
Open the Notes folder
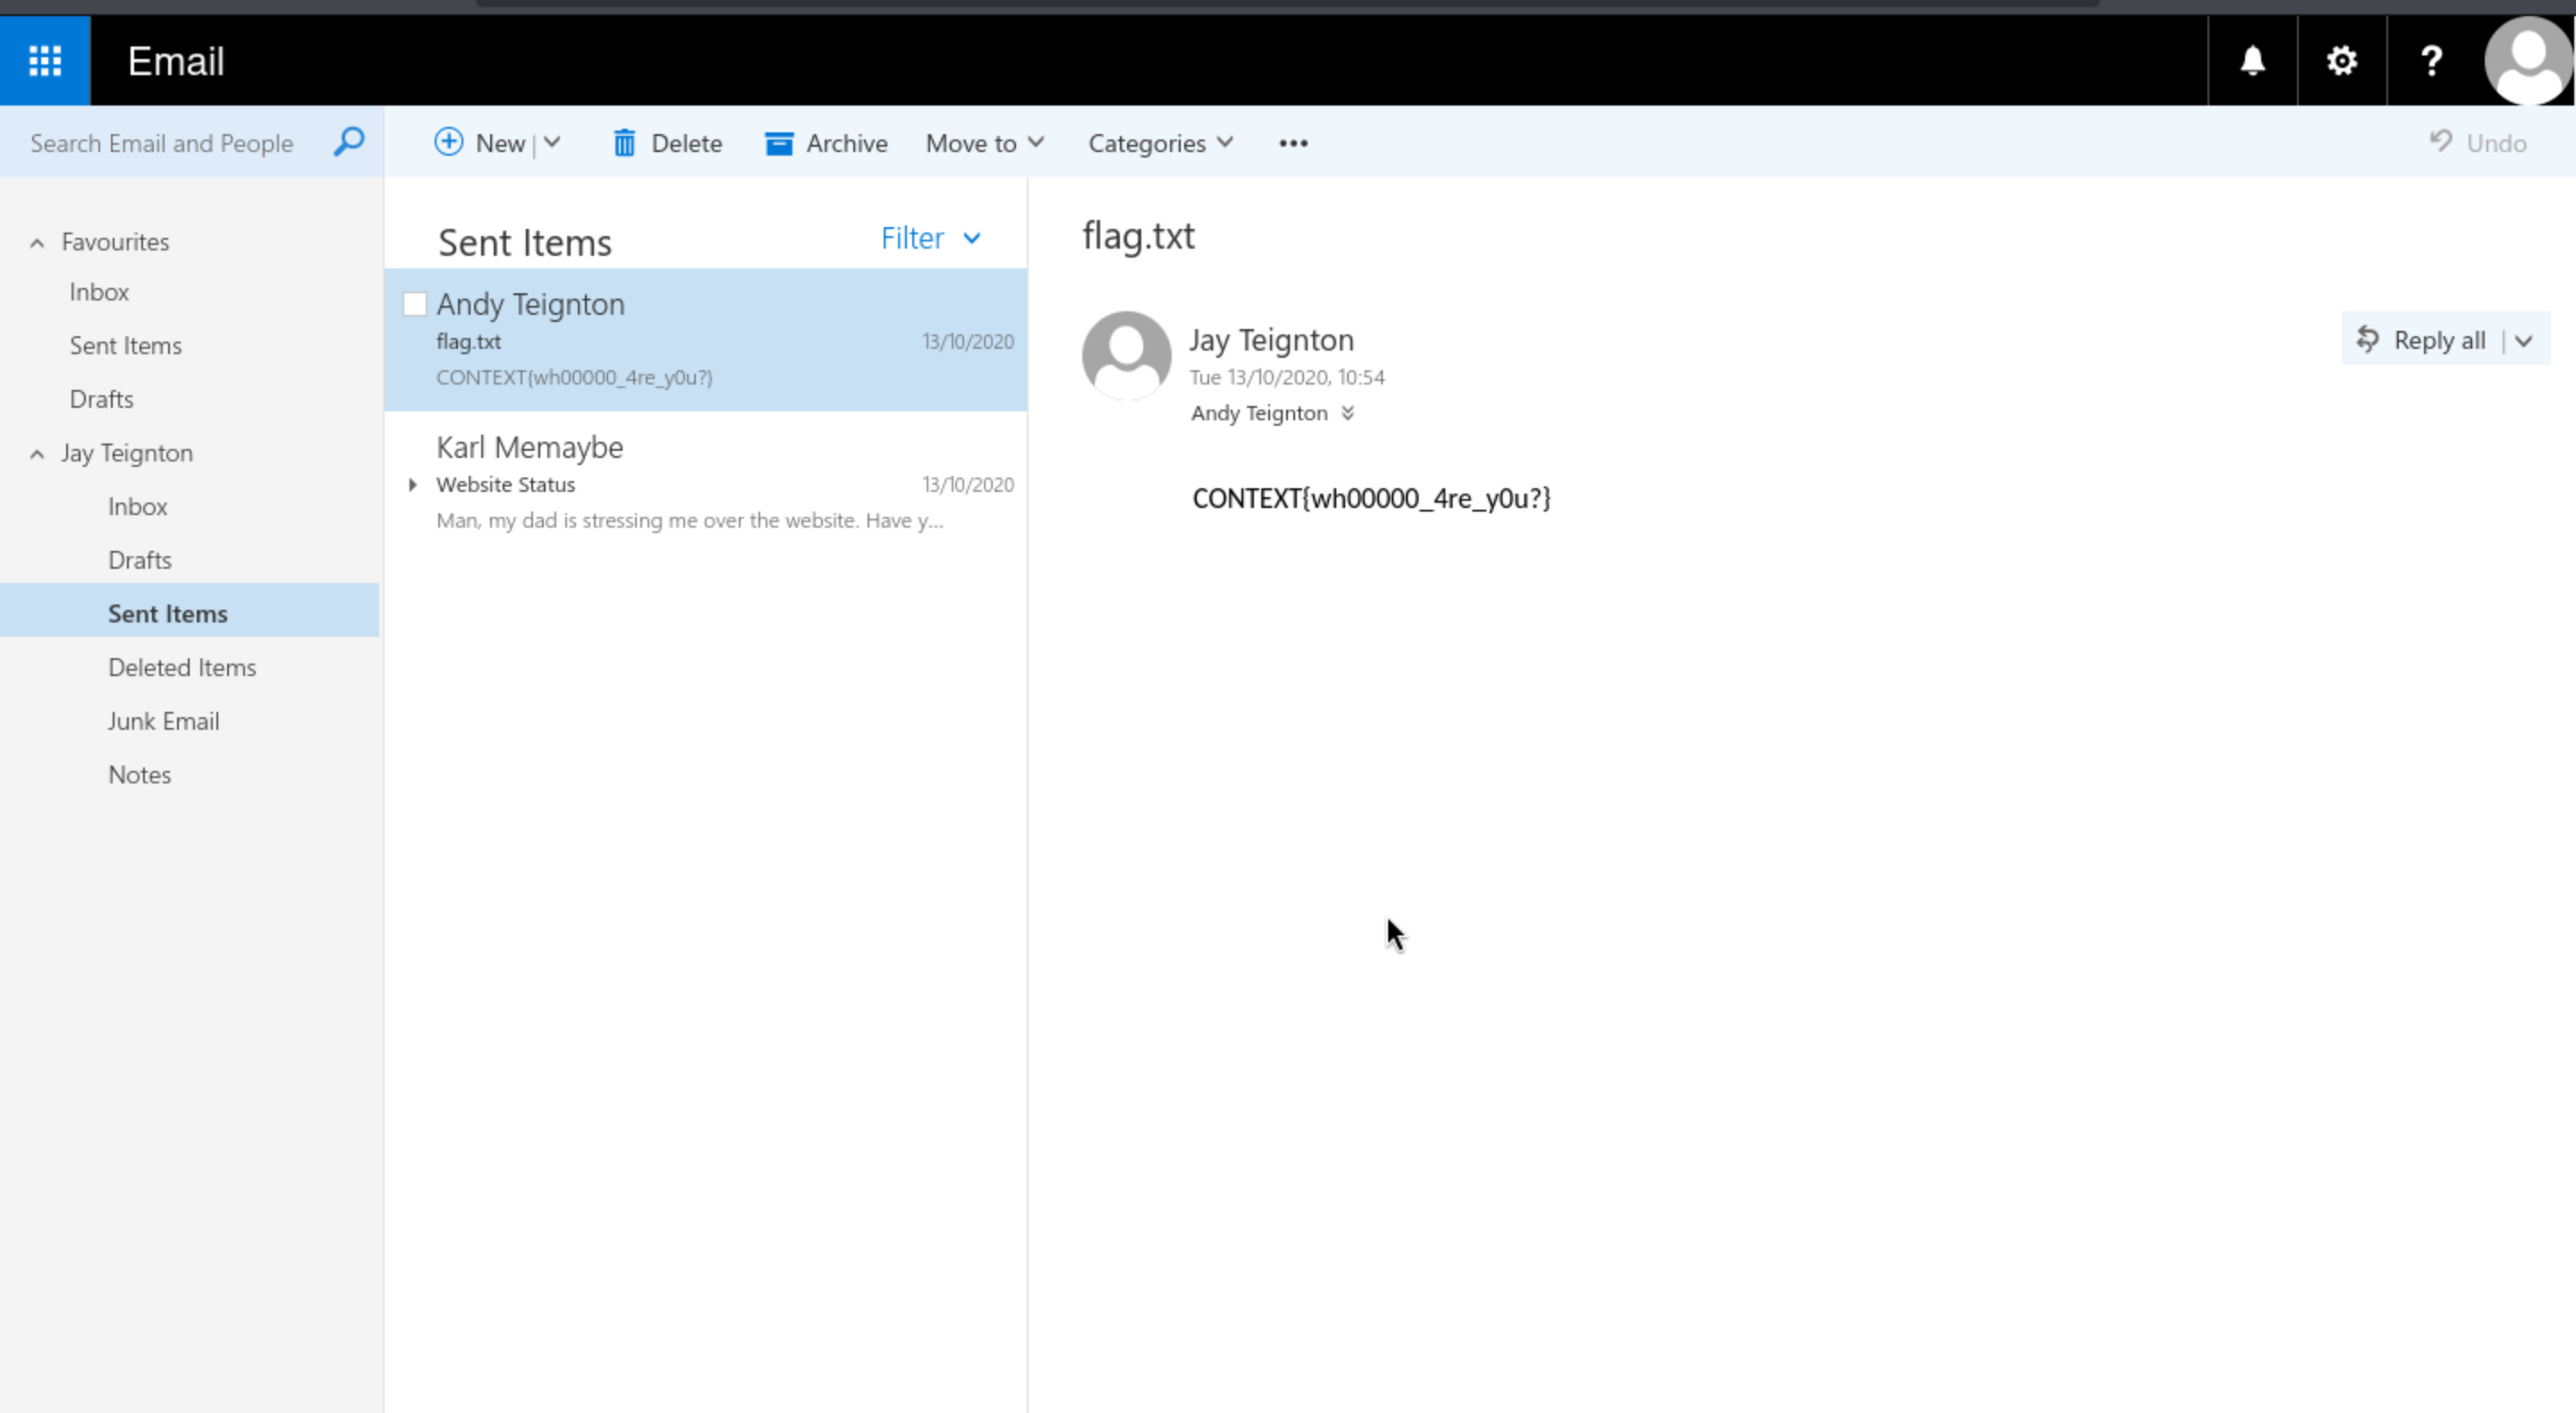pyautogui.click(x=139, y=775)
